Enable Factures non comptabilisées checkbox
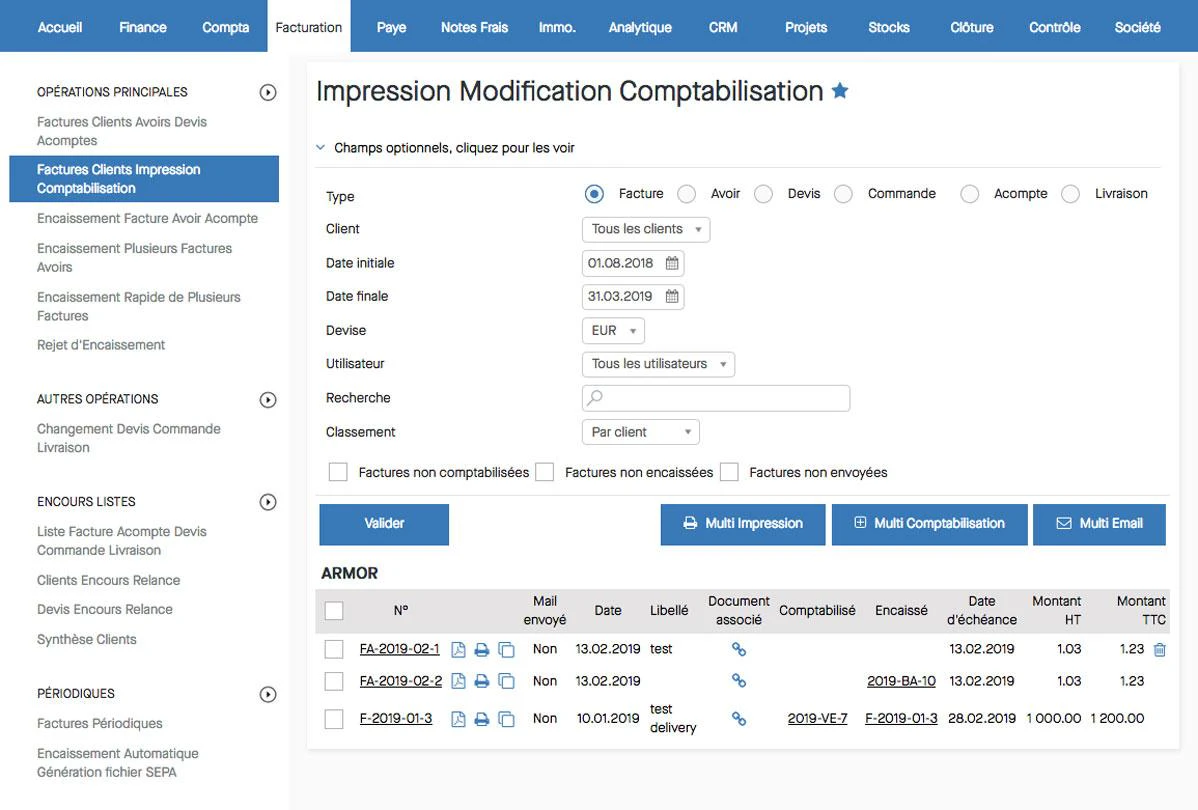Screen dimensions: 1198x810 coord(338,472)
